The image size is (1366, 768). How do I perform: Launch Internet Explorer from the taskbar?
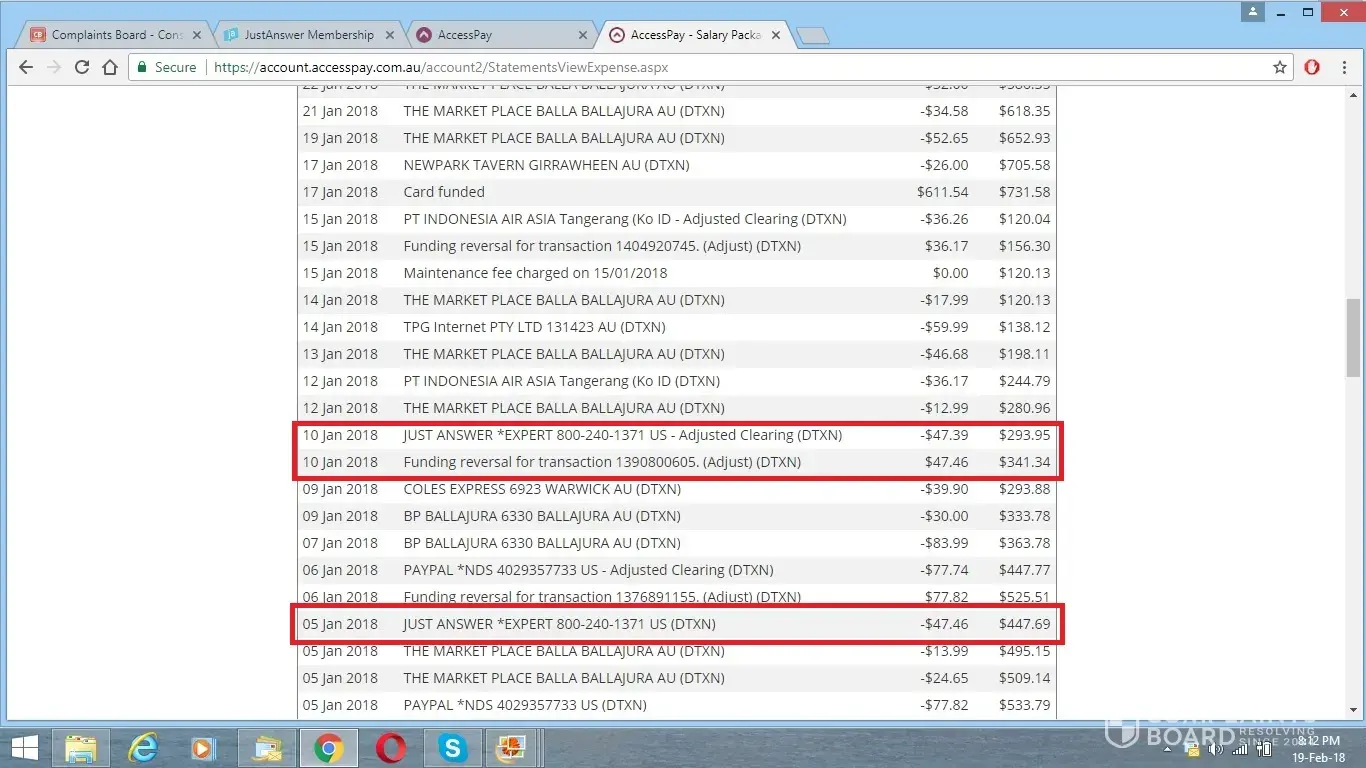[x=144, y=747]
